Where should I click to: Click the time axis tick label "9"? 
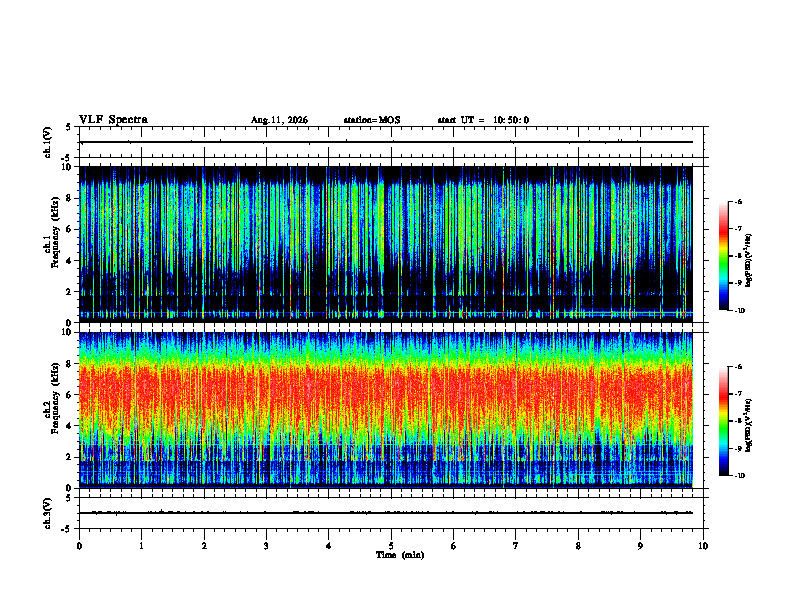(640, 546)
